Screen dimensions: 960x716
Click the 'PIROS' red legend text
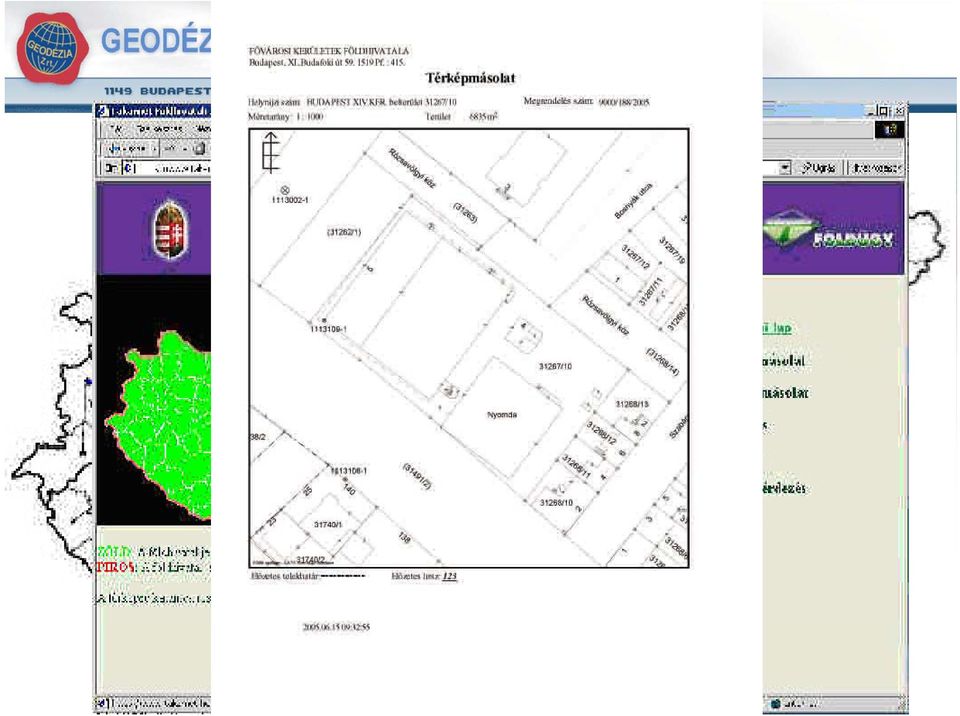click(x=116, y=567)
